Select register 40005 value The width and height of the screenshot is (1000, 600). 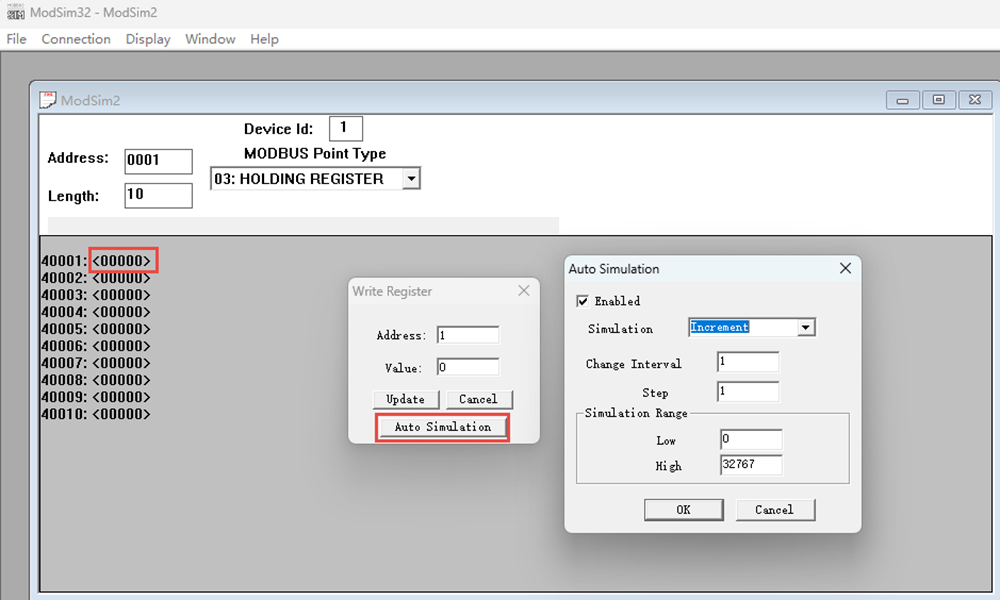click(121, 329)
